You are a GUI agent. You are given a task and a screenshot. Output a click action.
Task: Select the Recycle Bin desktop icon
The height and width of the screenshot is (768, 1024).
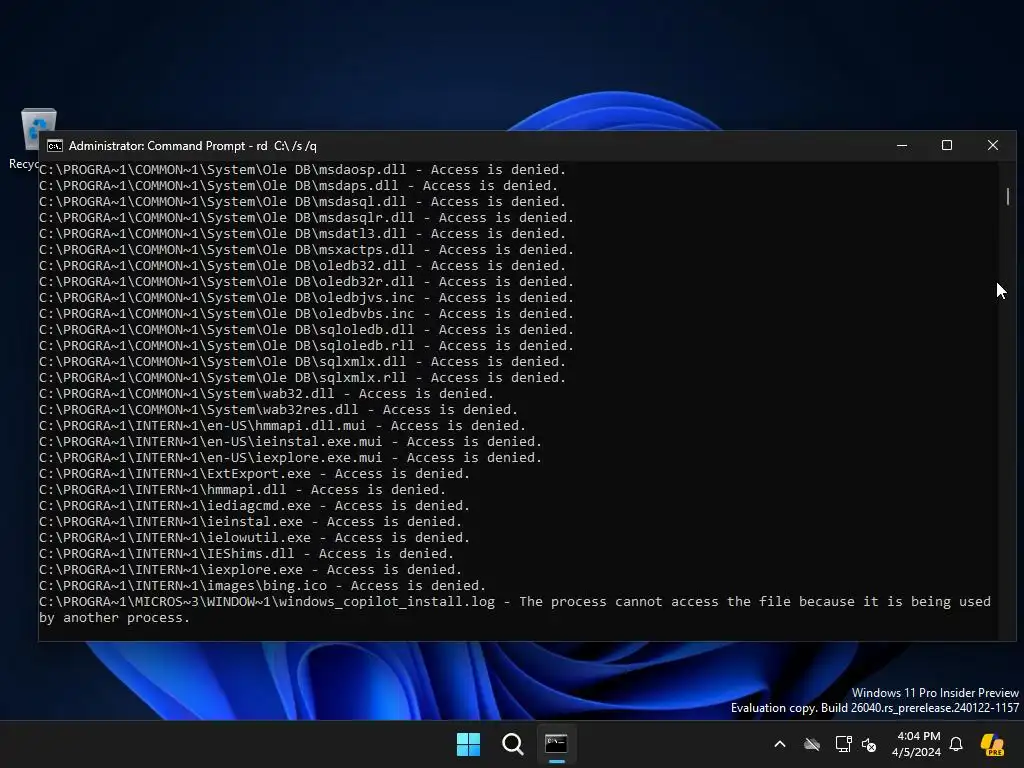point(29,138)
